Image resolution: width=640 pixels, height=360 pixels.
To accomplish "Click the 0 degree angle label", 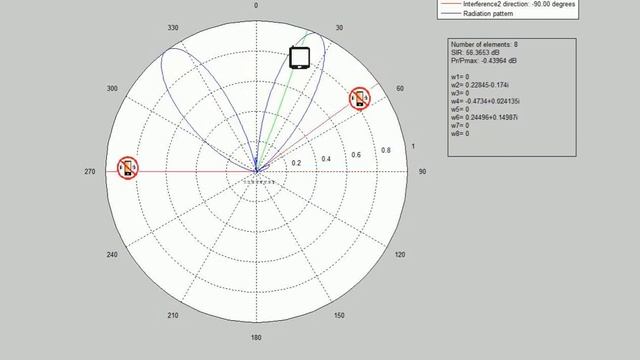I will coord(256,5).
